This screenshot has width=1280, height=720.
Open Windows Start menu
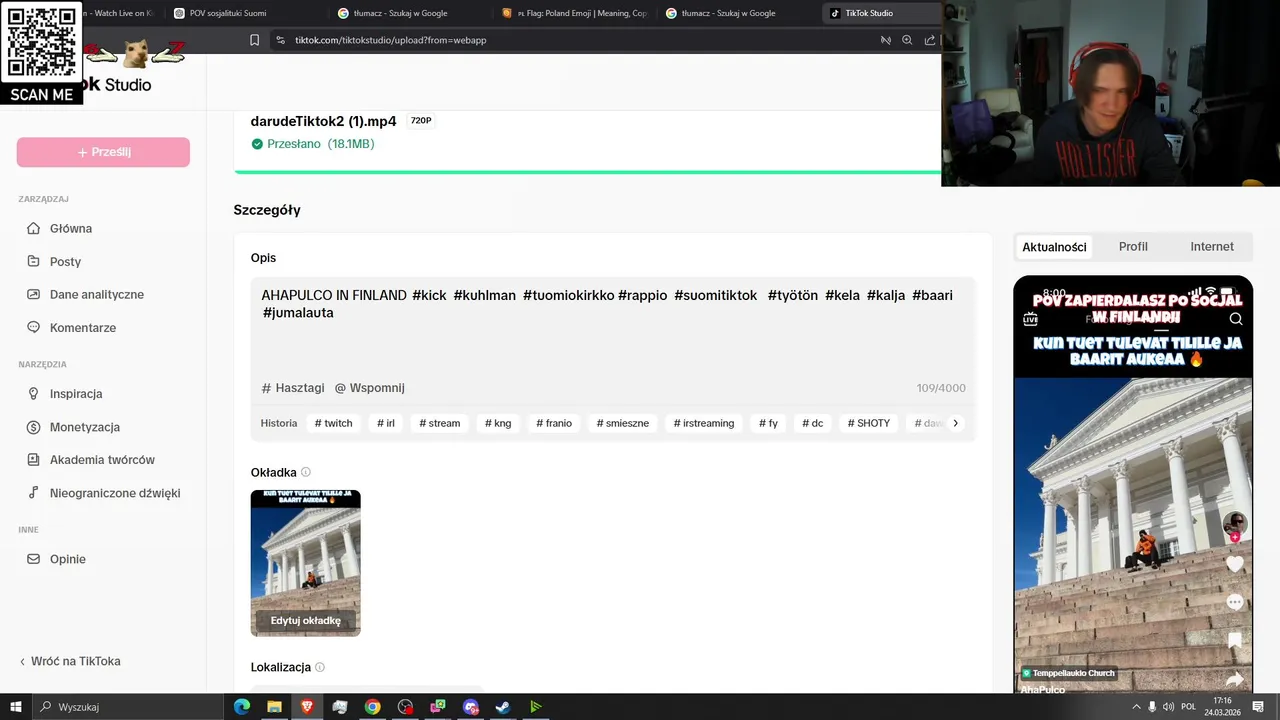15,707
